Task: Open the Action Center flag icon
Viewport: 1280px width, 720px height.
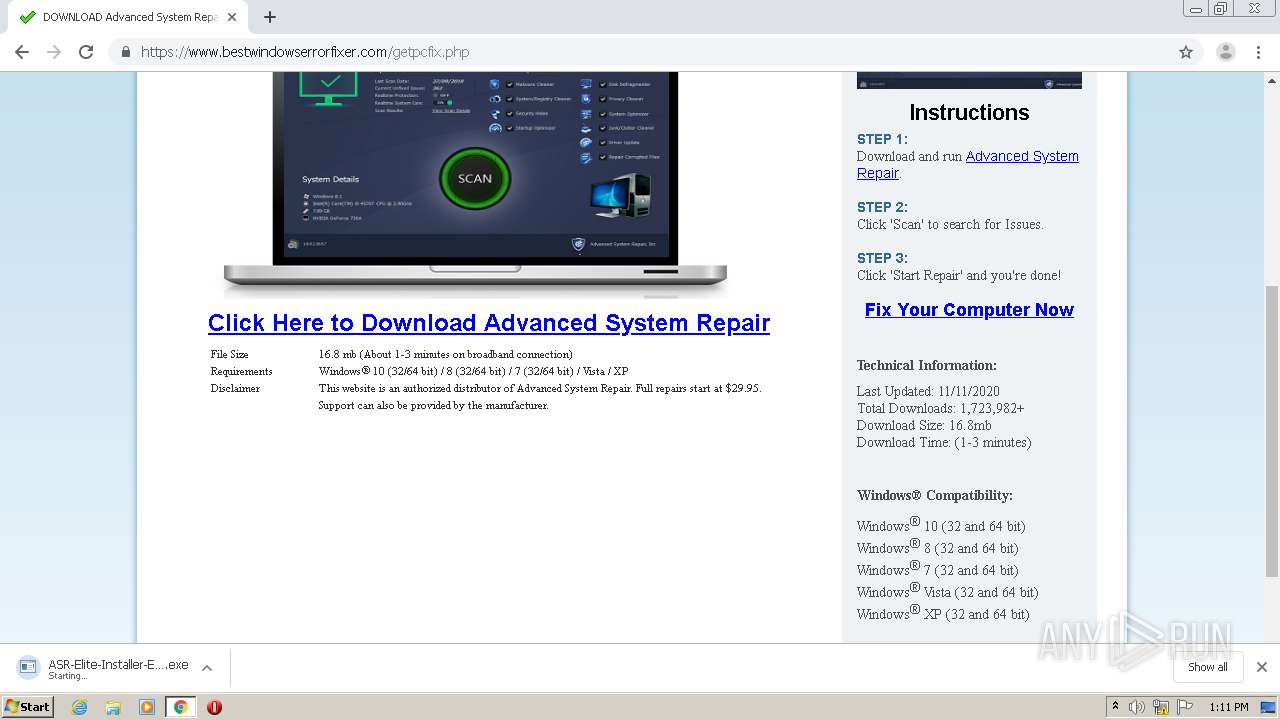Action: (1185, 707)
